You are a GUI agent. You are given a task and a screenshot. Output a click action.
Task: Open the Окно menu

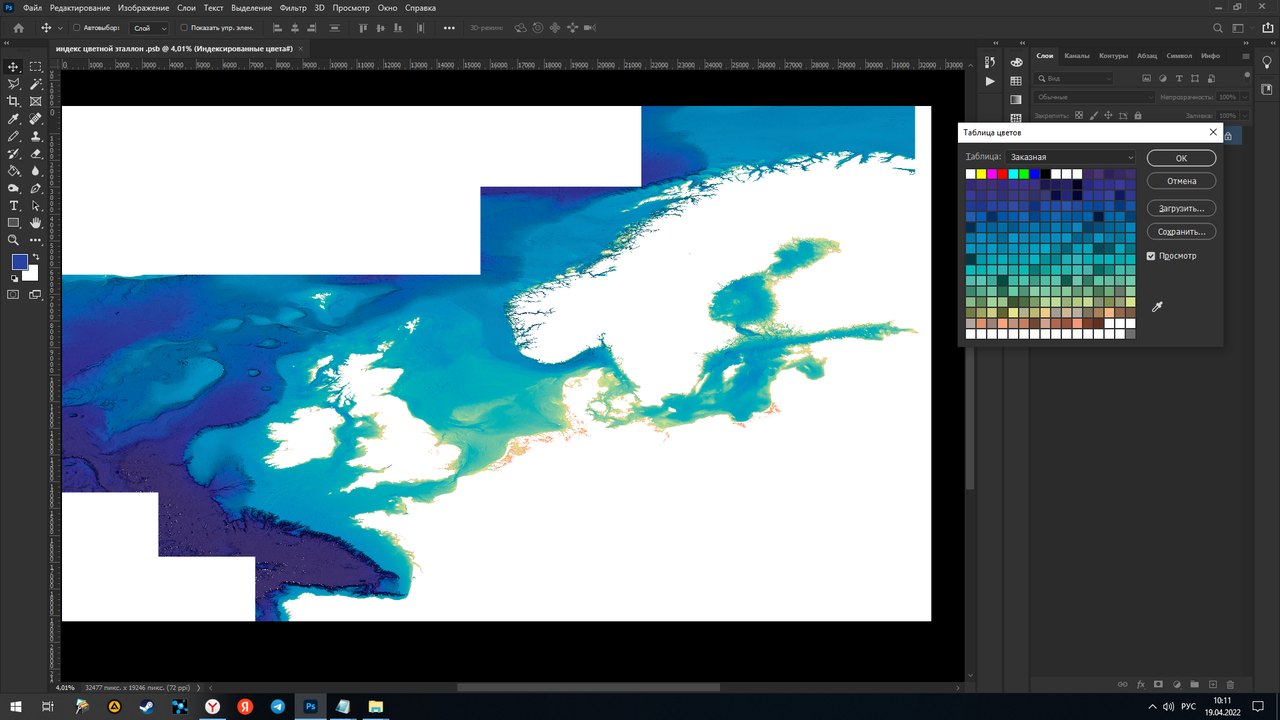coord(387,7)
